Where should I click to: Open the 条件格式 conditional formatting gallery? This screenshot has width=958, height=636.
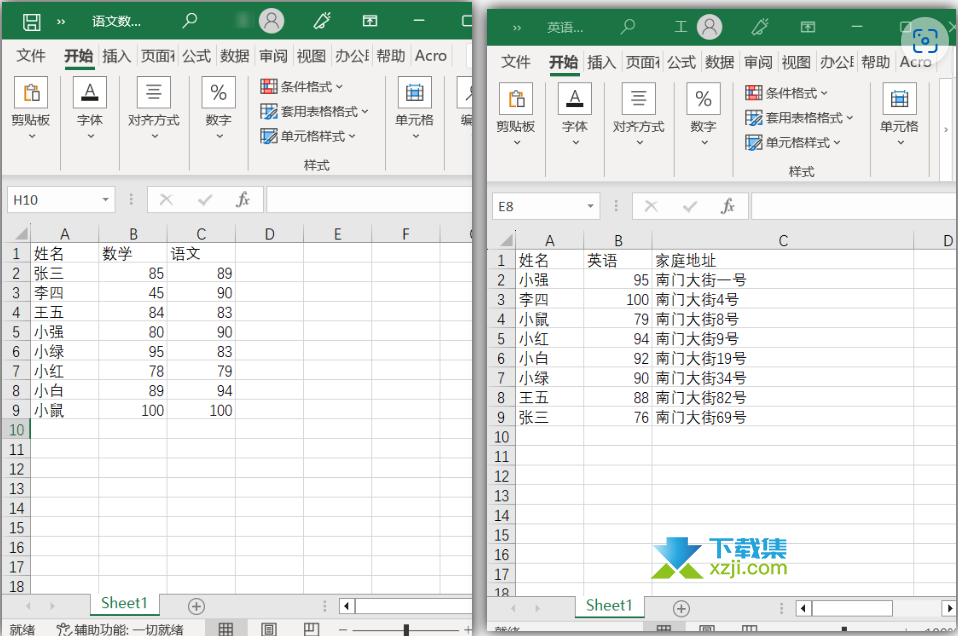coord(300,86)
